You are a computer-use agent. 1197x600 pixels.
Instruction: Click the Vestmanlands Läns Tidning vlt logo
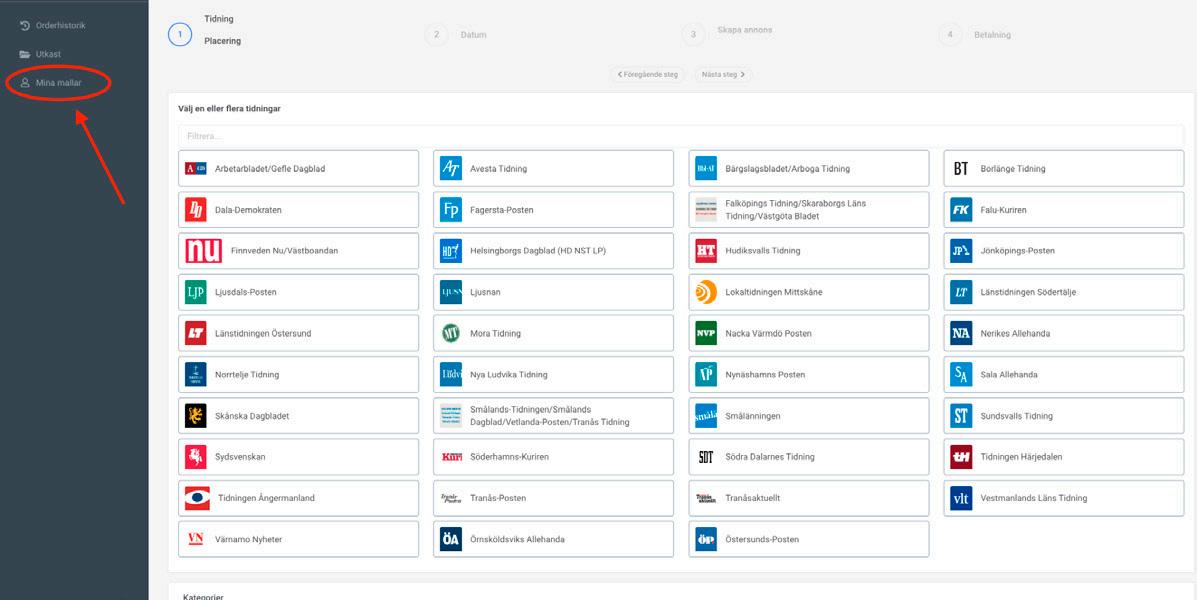[x=961, y=498]
